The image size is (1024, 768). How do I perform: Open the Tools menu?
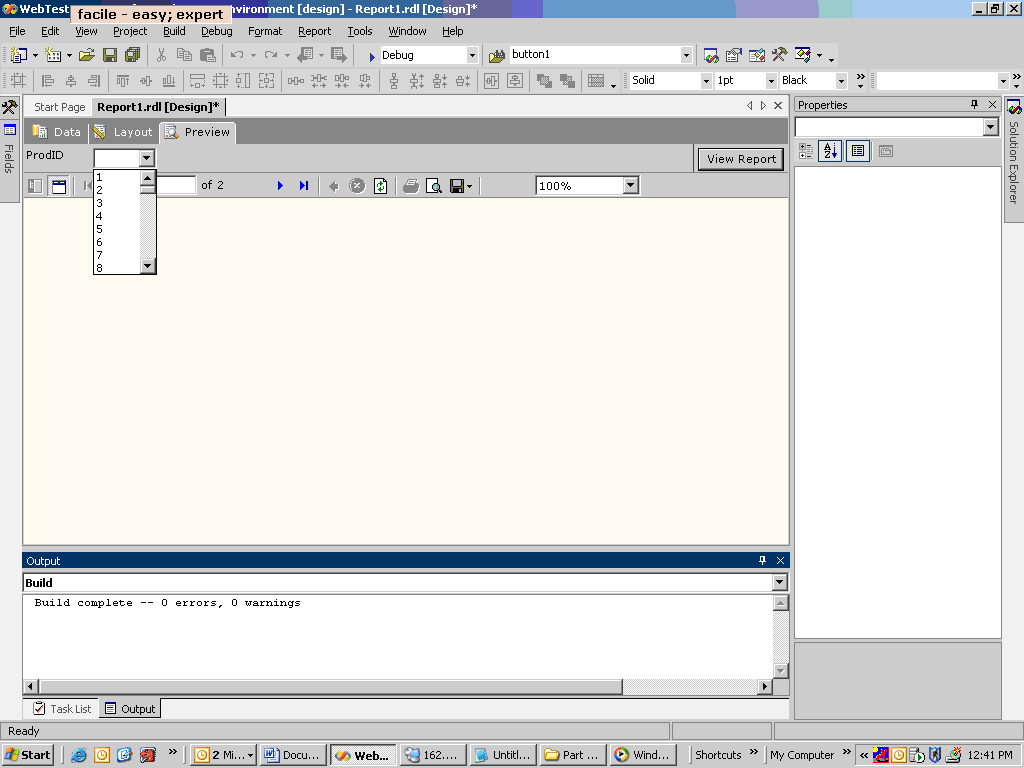tap(359, 31)
